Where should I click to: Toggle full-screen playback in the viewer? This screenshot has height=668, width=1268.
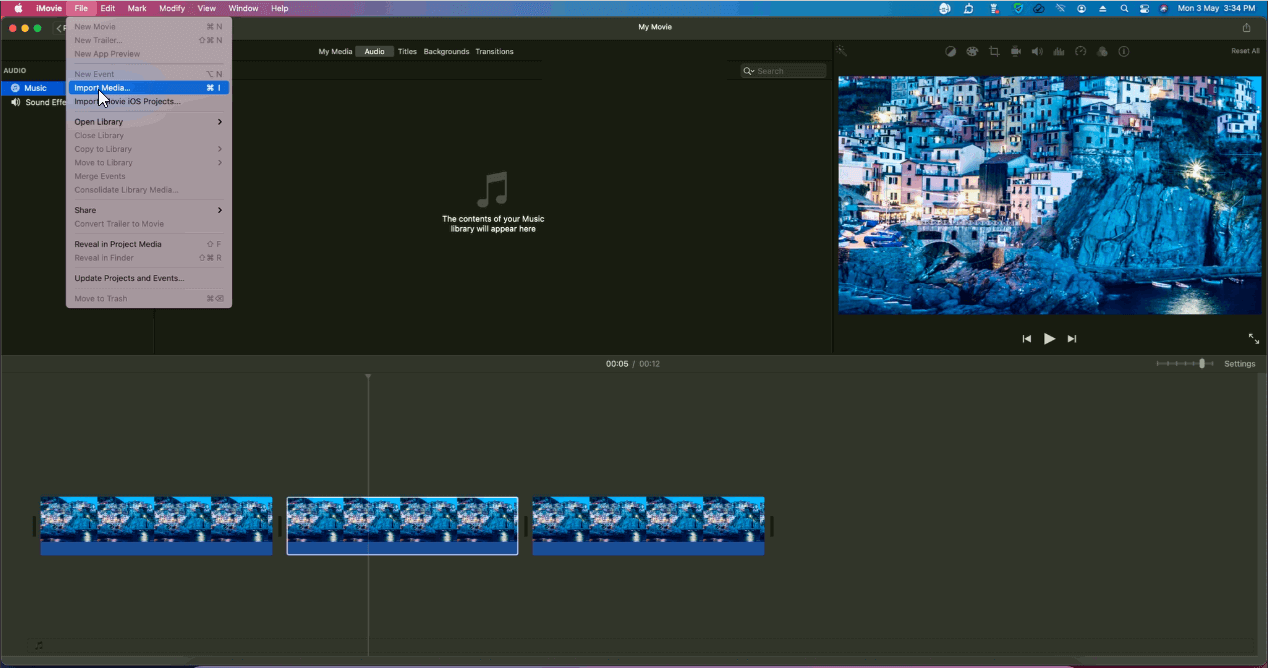tap(1253, 338)
